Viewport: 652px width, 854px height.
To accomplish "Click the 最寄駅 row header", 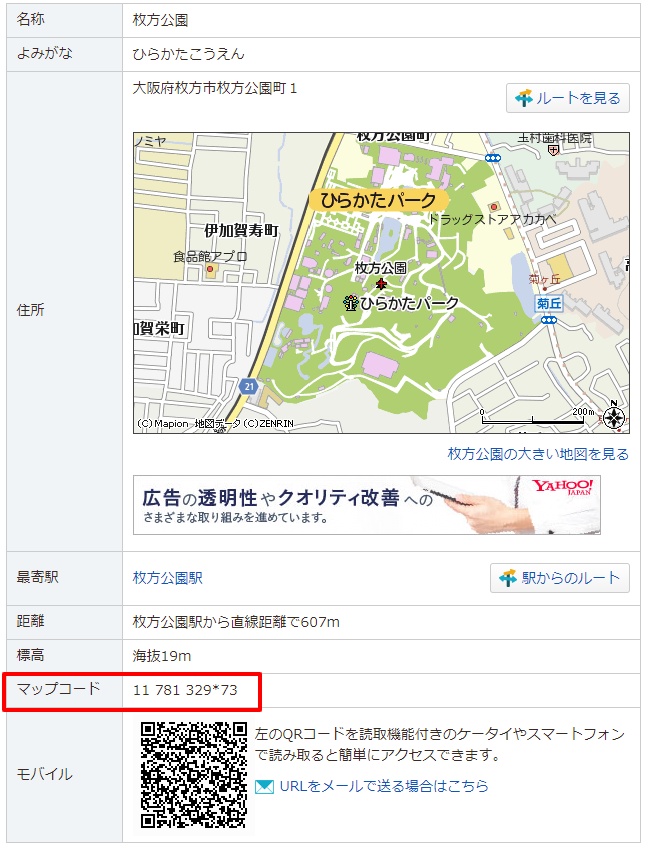I will (x=65, y=578).
